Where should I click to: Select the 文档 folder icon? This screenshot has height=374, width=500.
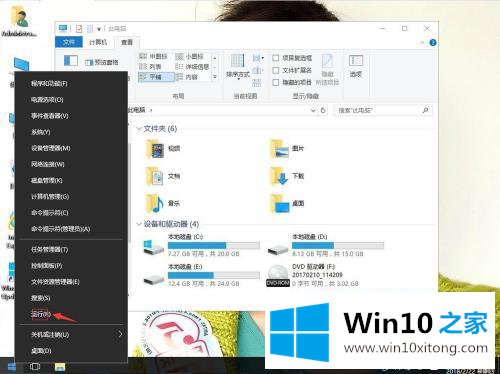click(x=155, y=176)
